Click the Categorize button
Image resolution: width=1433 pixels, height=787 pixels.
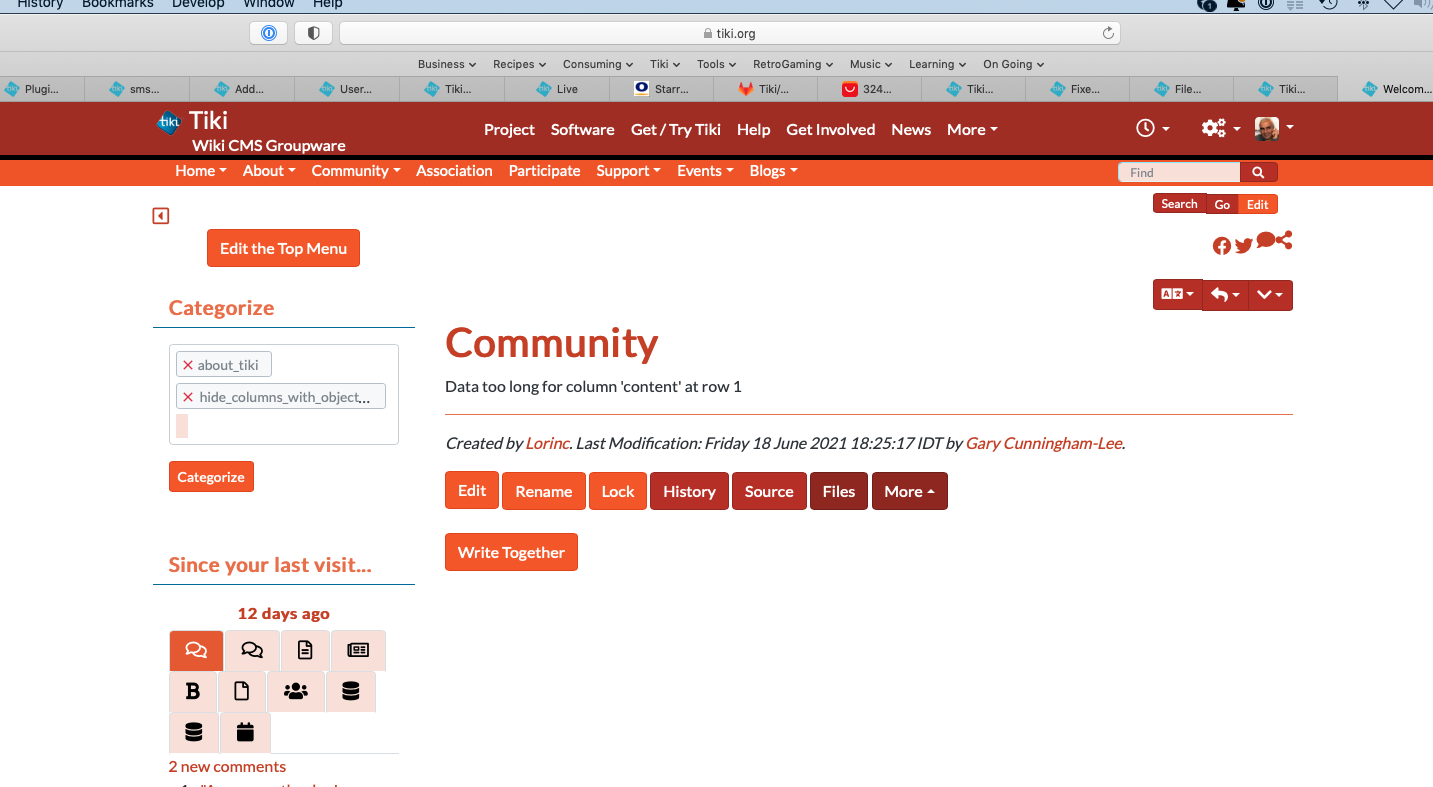[211, 477]
